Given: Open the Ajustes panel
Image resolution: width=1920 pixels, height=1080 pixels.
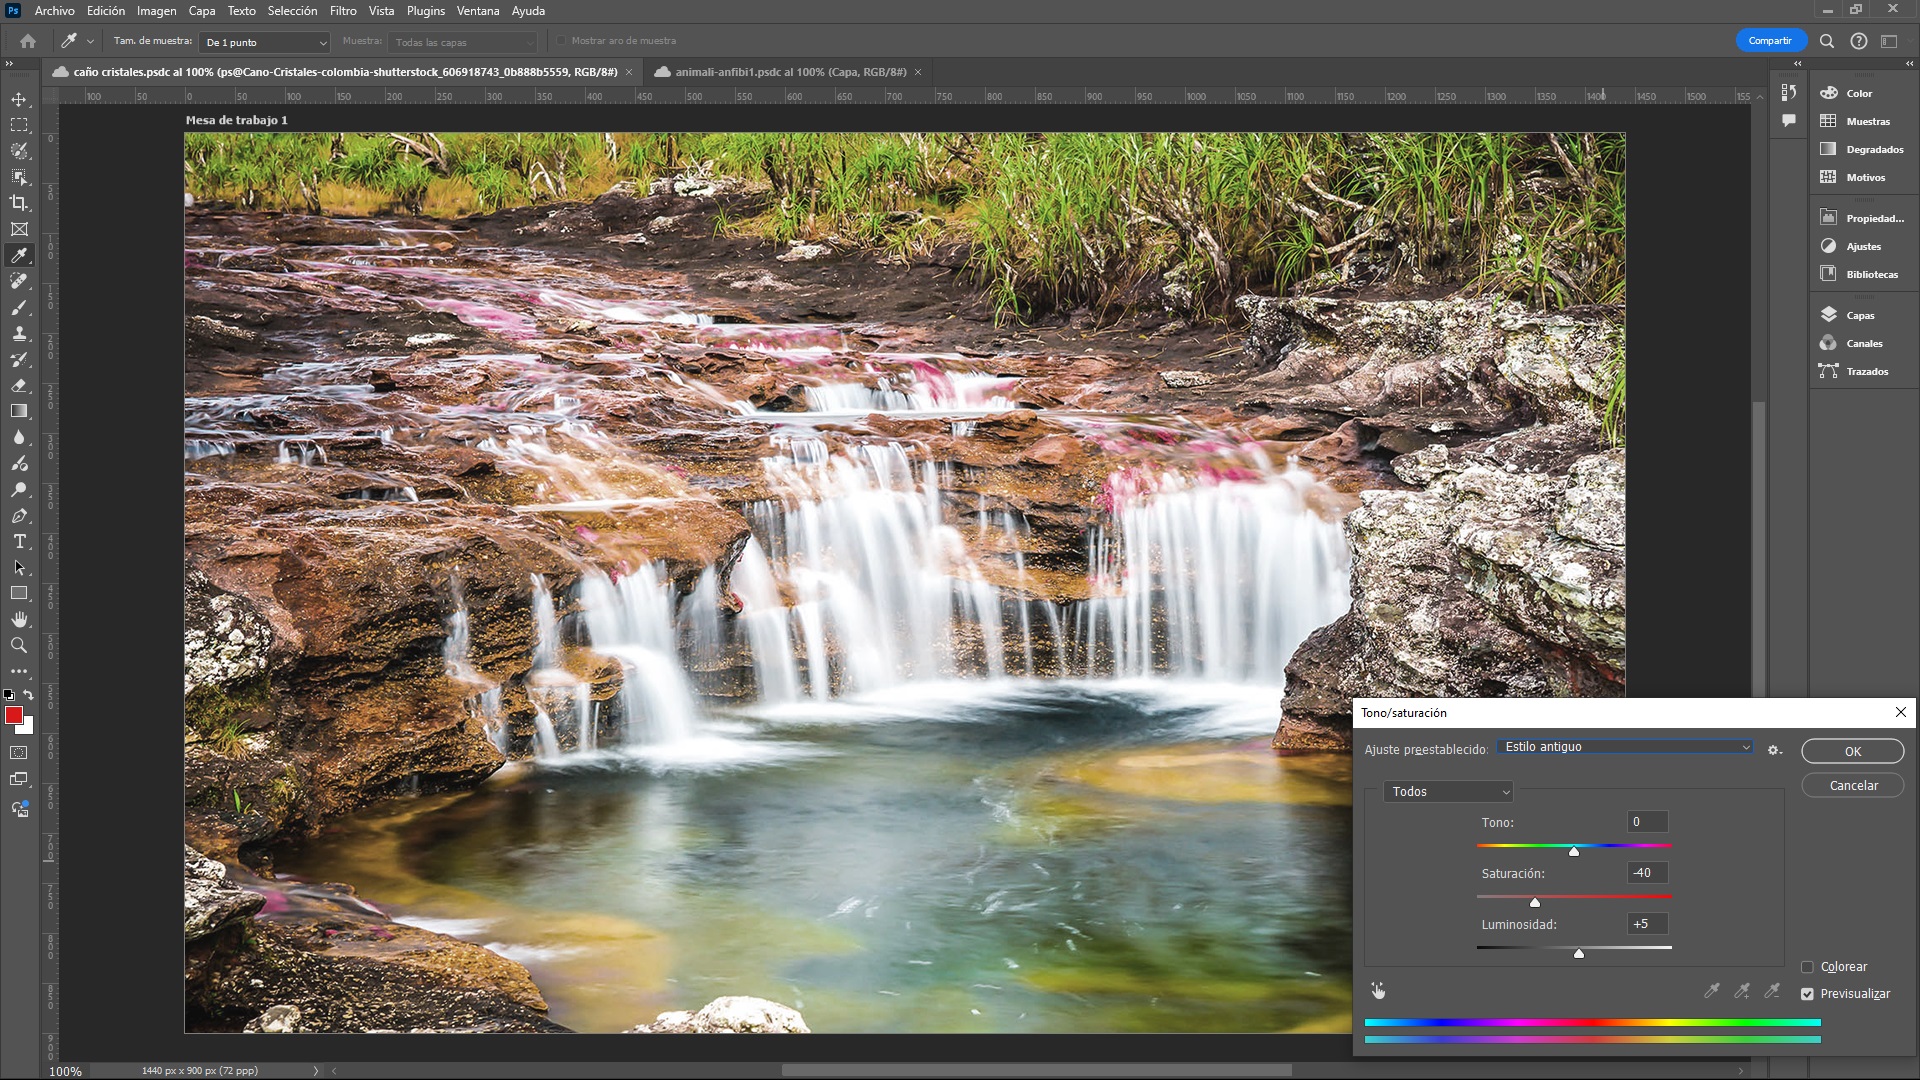Looking at the screenshot, I should point(1863,246).
